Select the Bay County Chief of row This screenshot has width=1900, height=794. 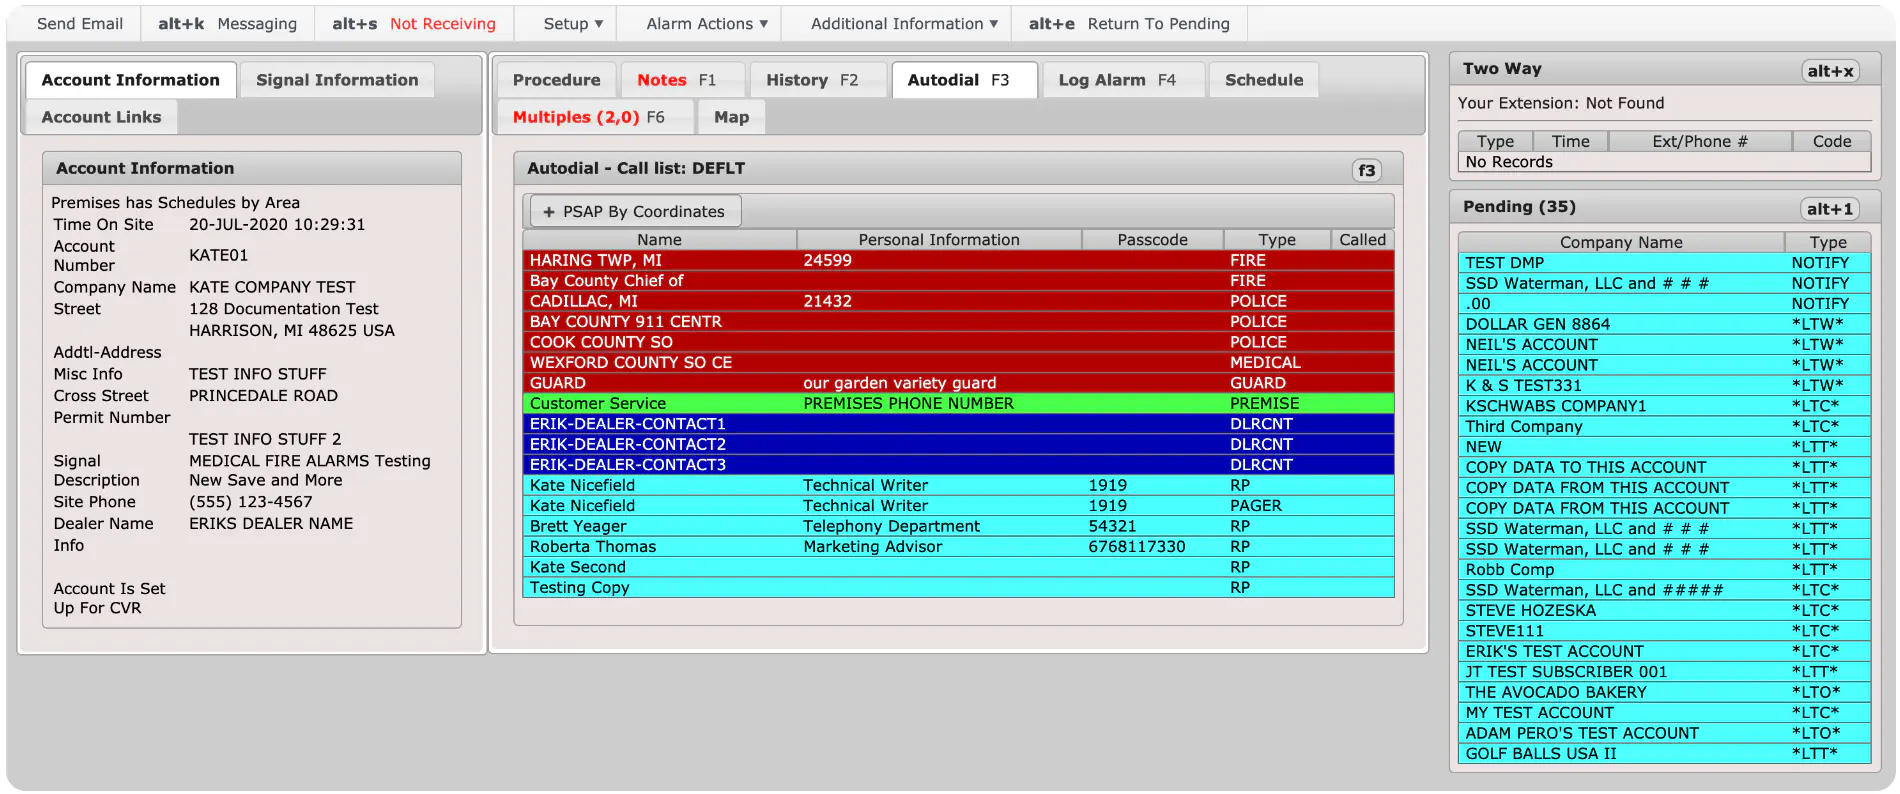coord(958,281)
